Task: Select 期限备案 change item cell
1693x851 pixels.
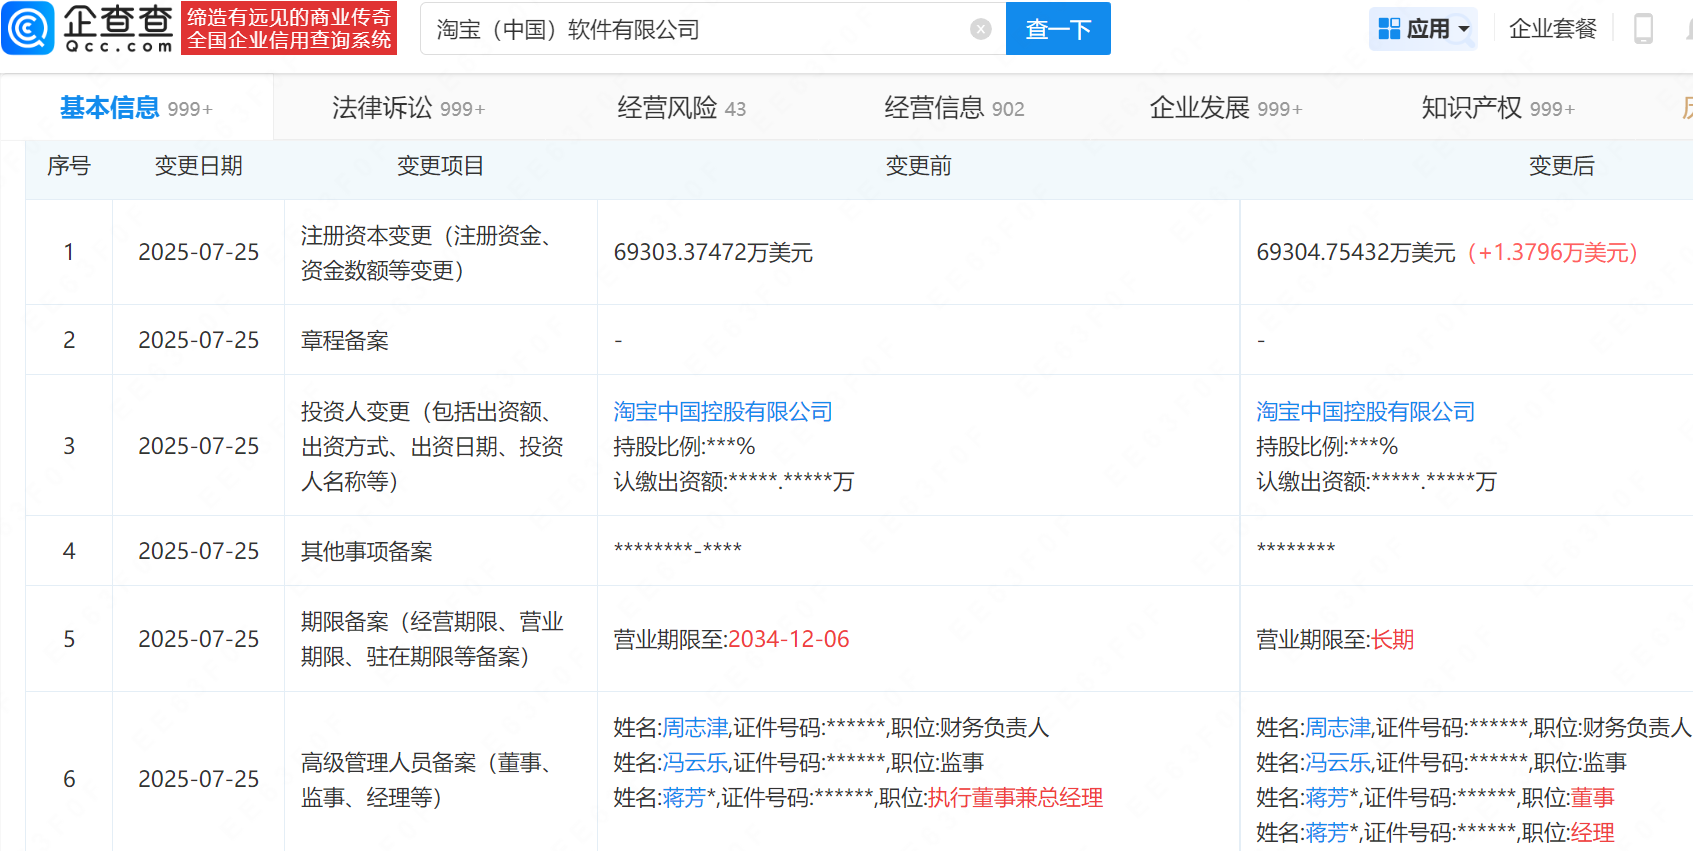Action: point(441,639)
